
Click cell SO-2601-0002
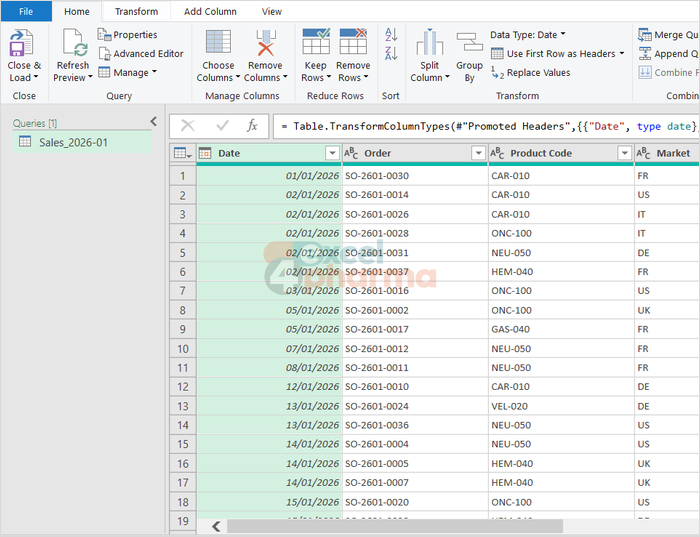415,310
